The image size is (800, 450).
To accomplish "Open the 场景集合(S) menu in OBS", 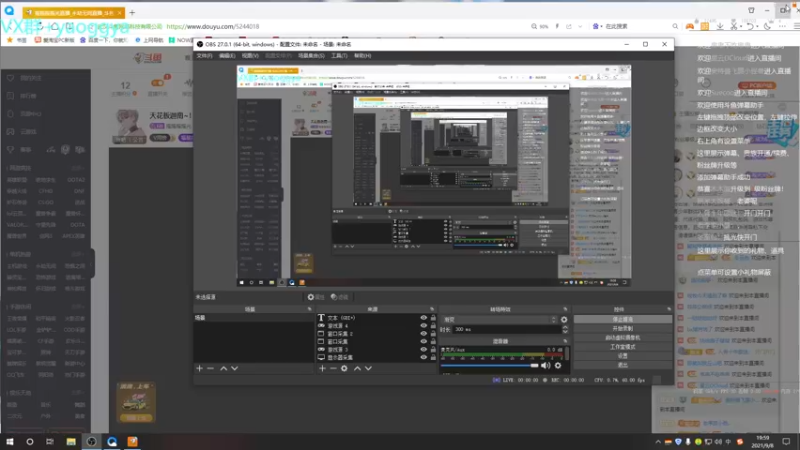I will pos(311,56).
